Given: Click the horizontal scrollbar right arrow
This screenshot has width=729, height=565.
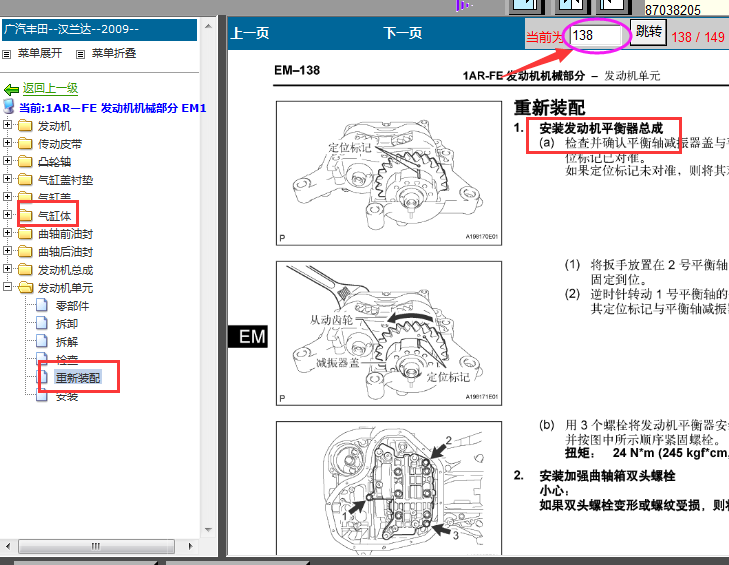Looking at the screenshot, I should click(x=191, y=546).
